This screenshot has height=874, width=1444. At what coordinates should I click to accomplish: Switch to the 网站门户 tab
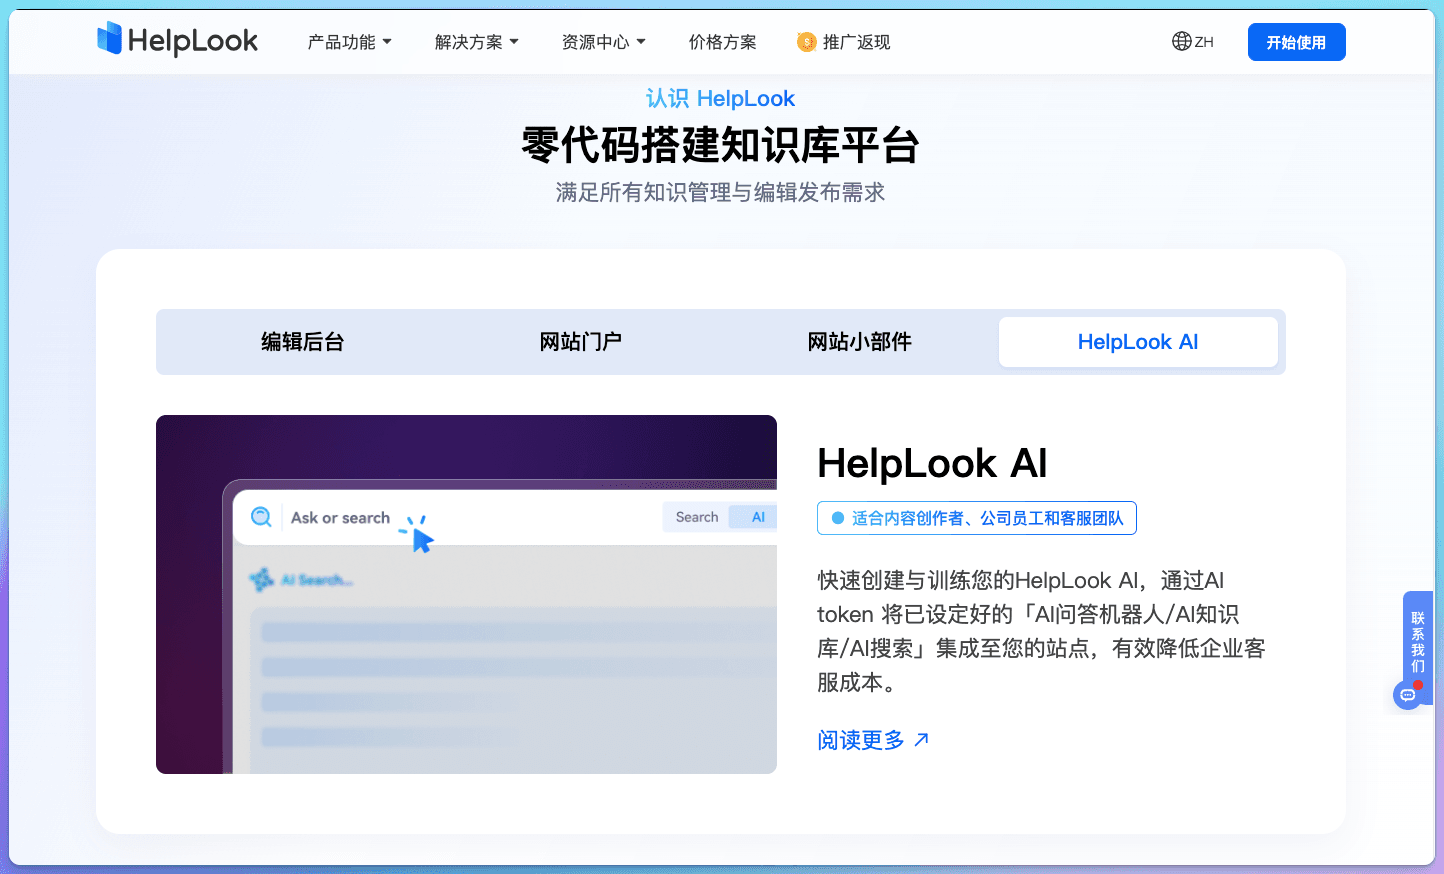click(581, 342)
